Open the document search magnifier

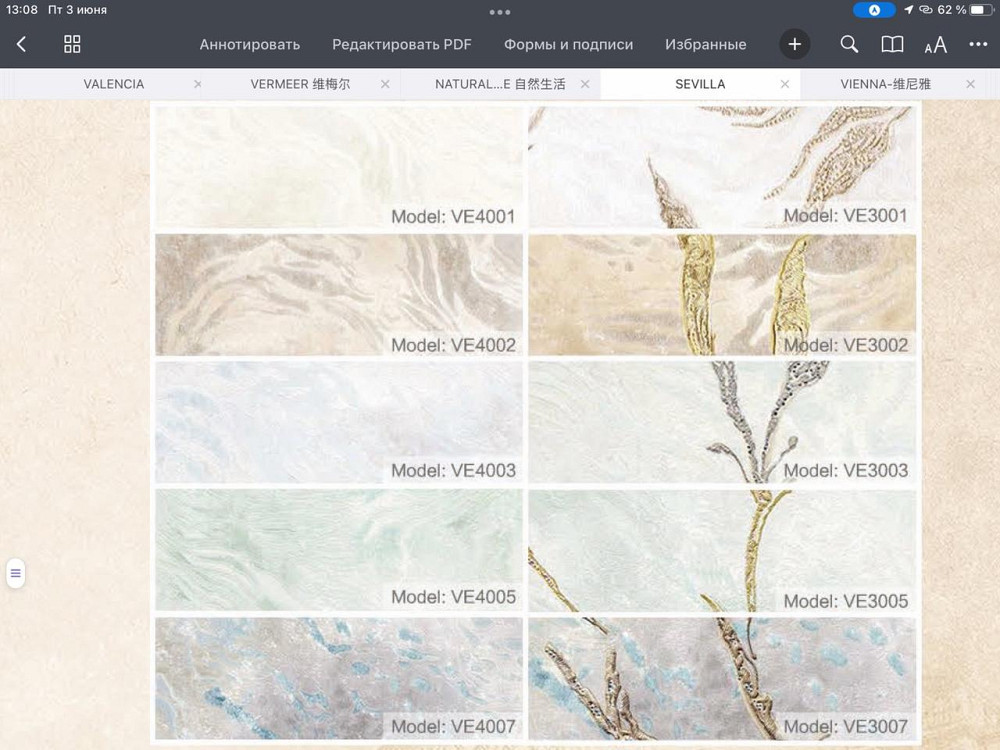coord(849,44)
